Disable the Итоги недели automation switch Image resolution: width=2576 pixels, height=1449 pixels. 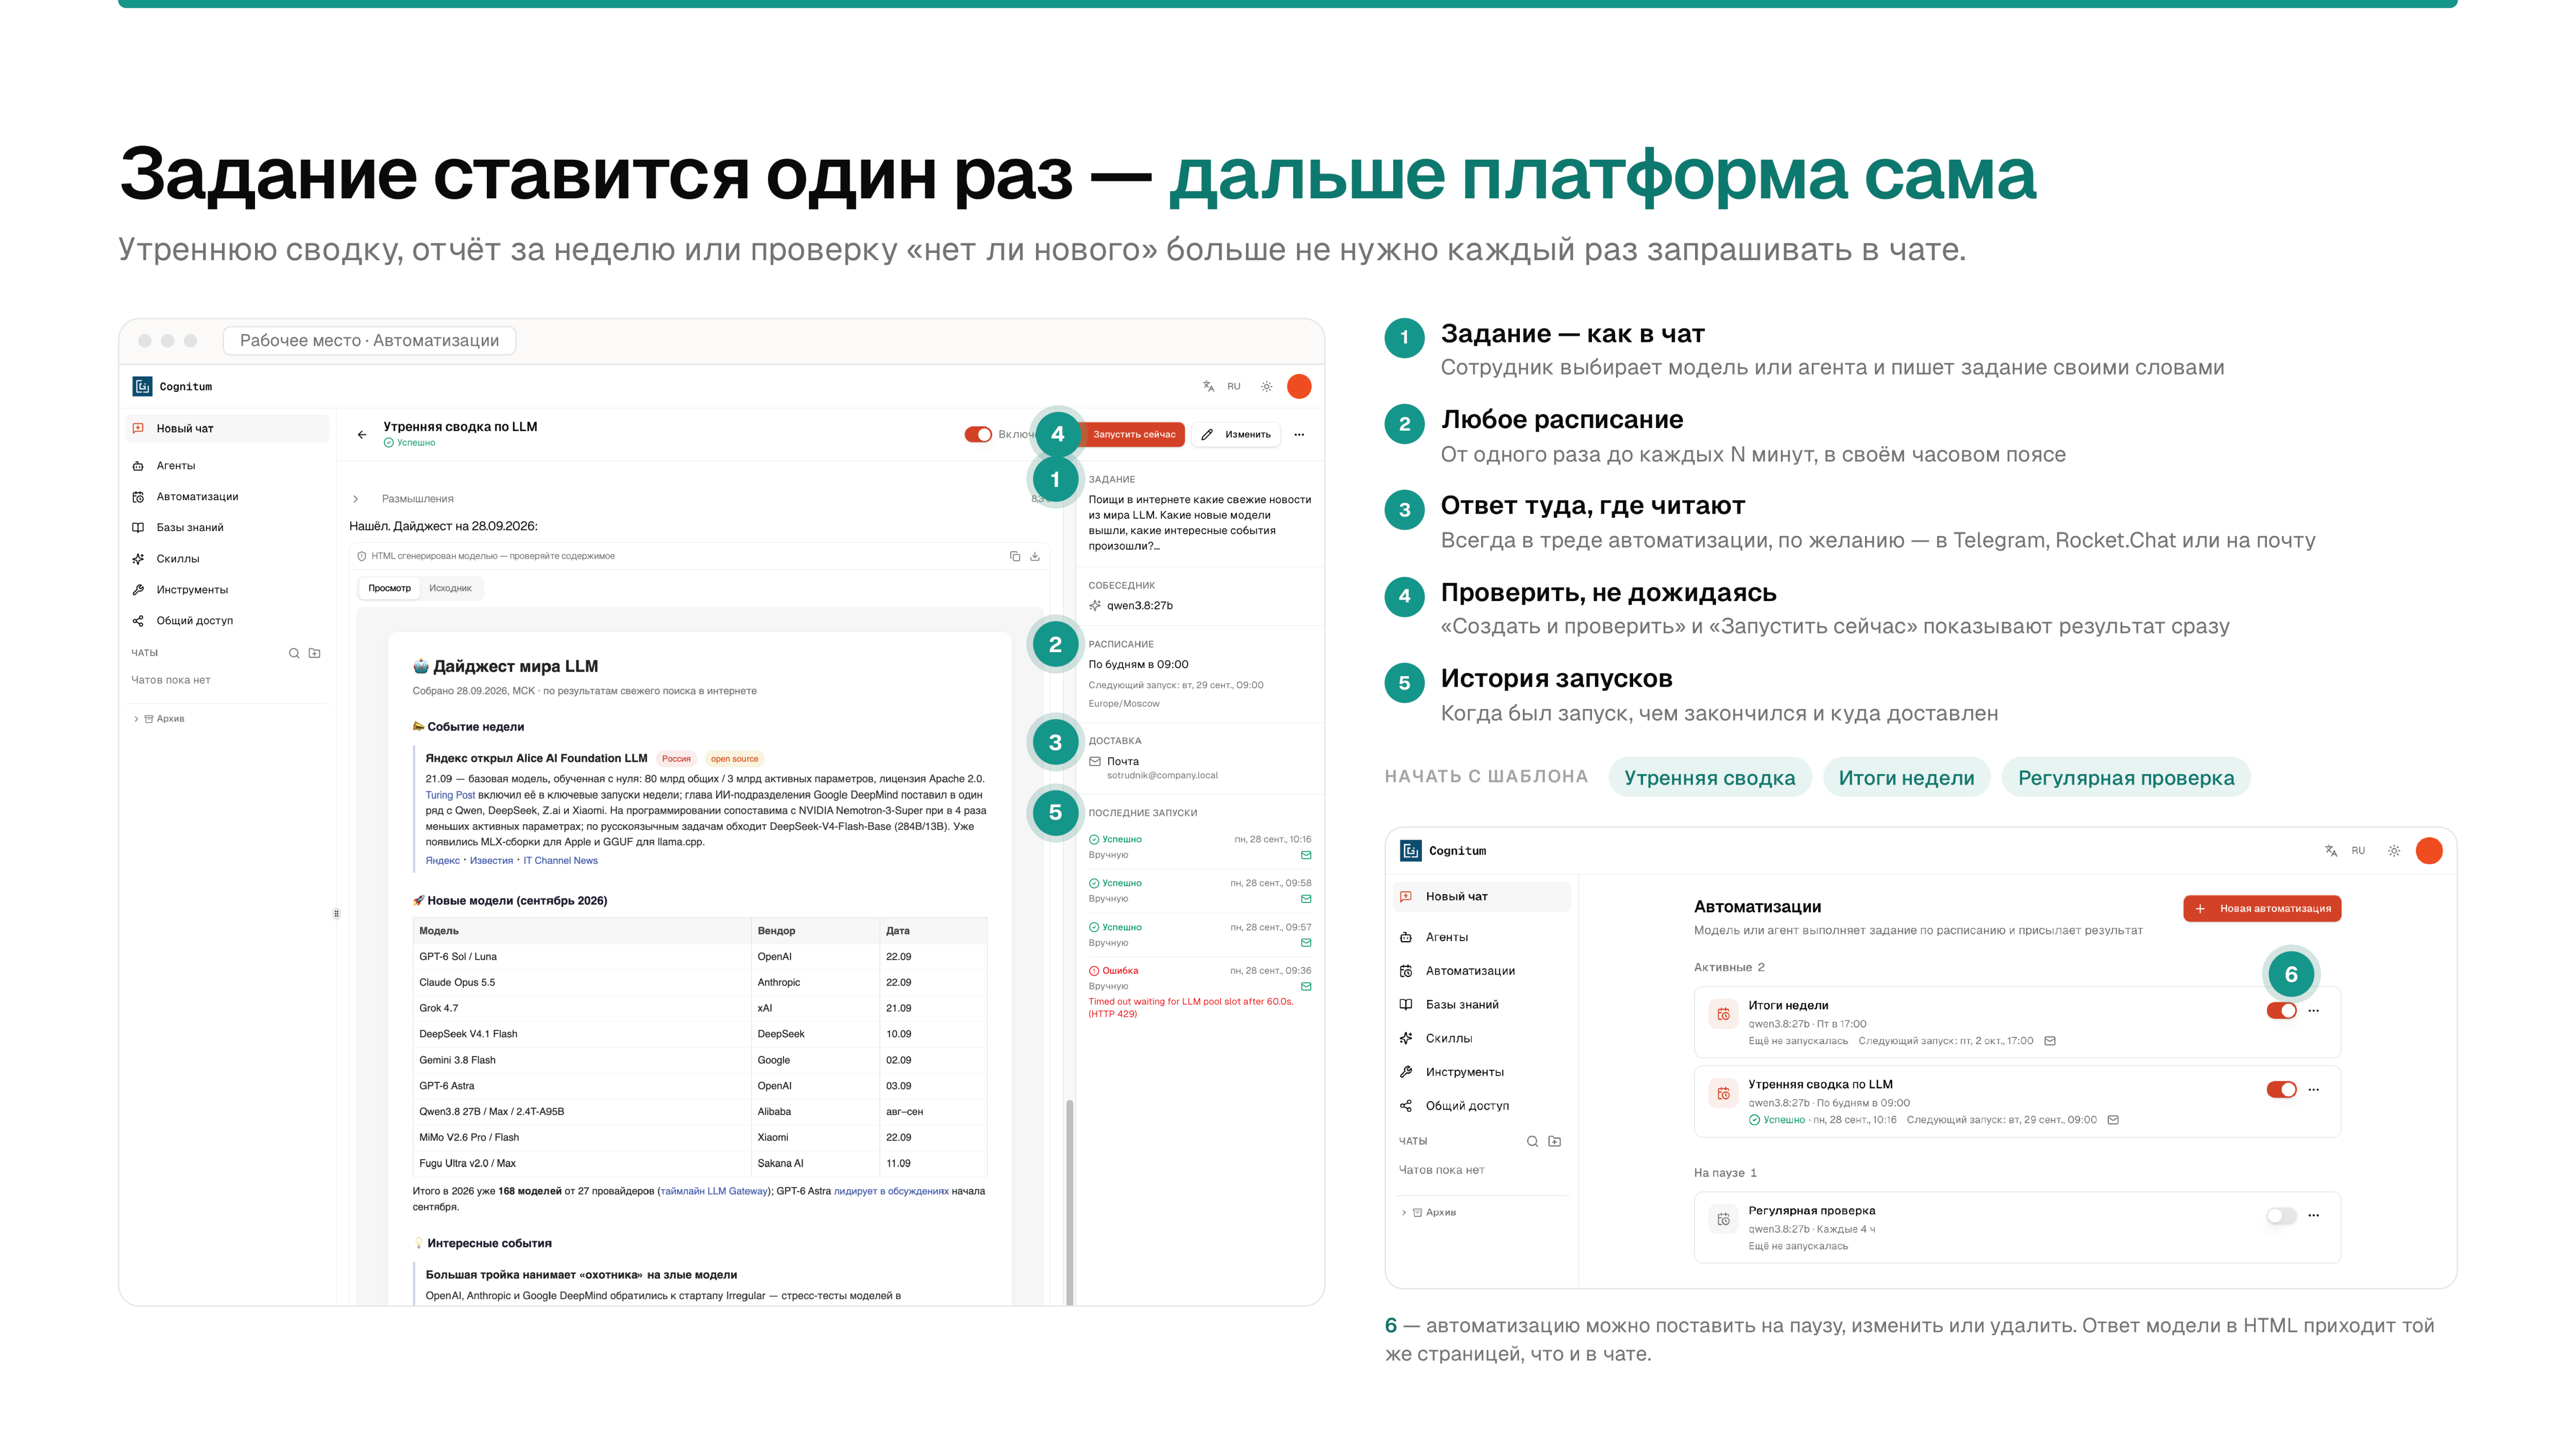(x=2281, y=1010)
